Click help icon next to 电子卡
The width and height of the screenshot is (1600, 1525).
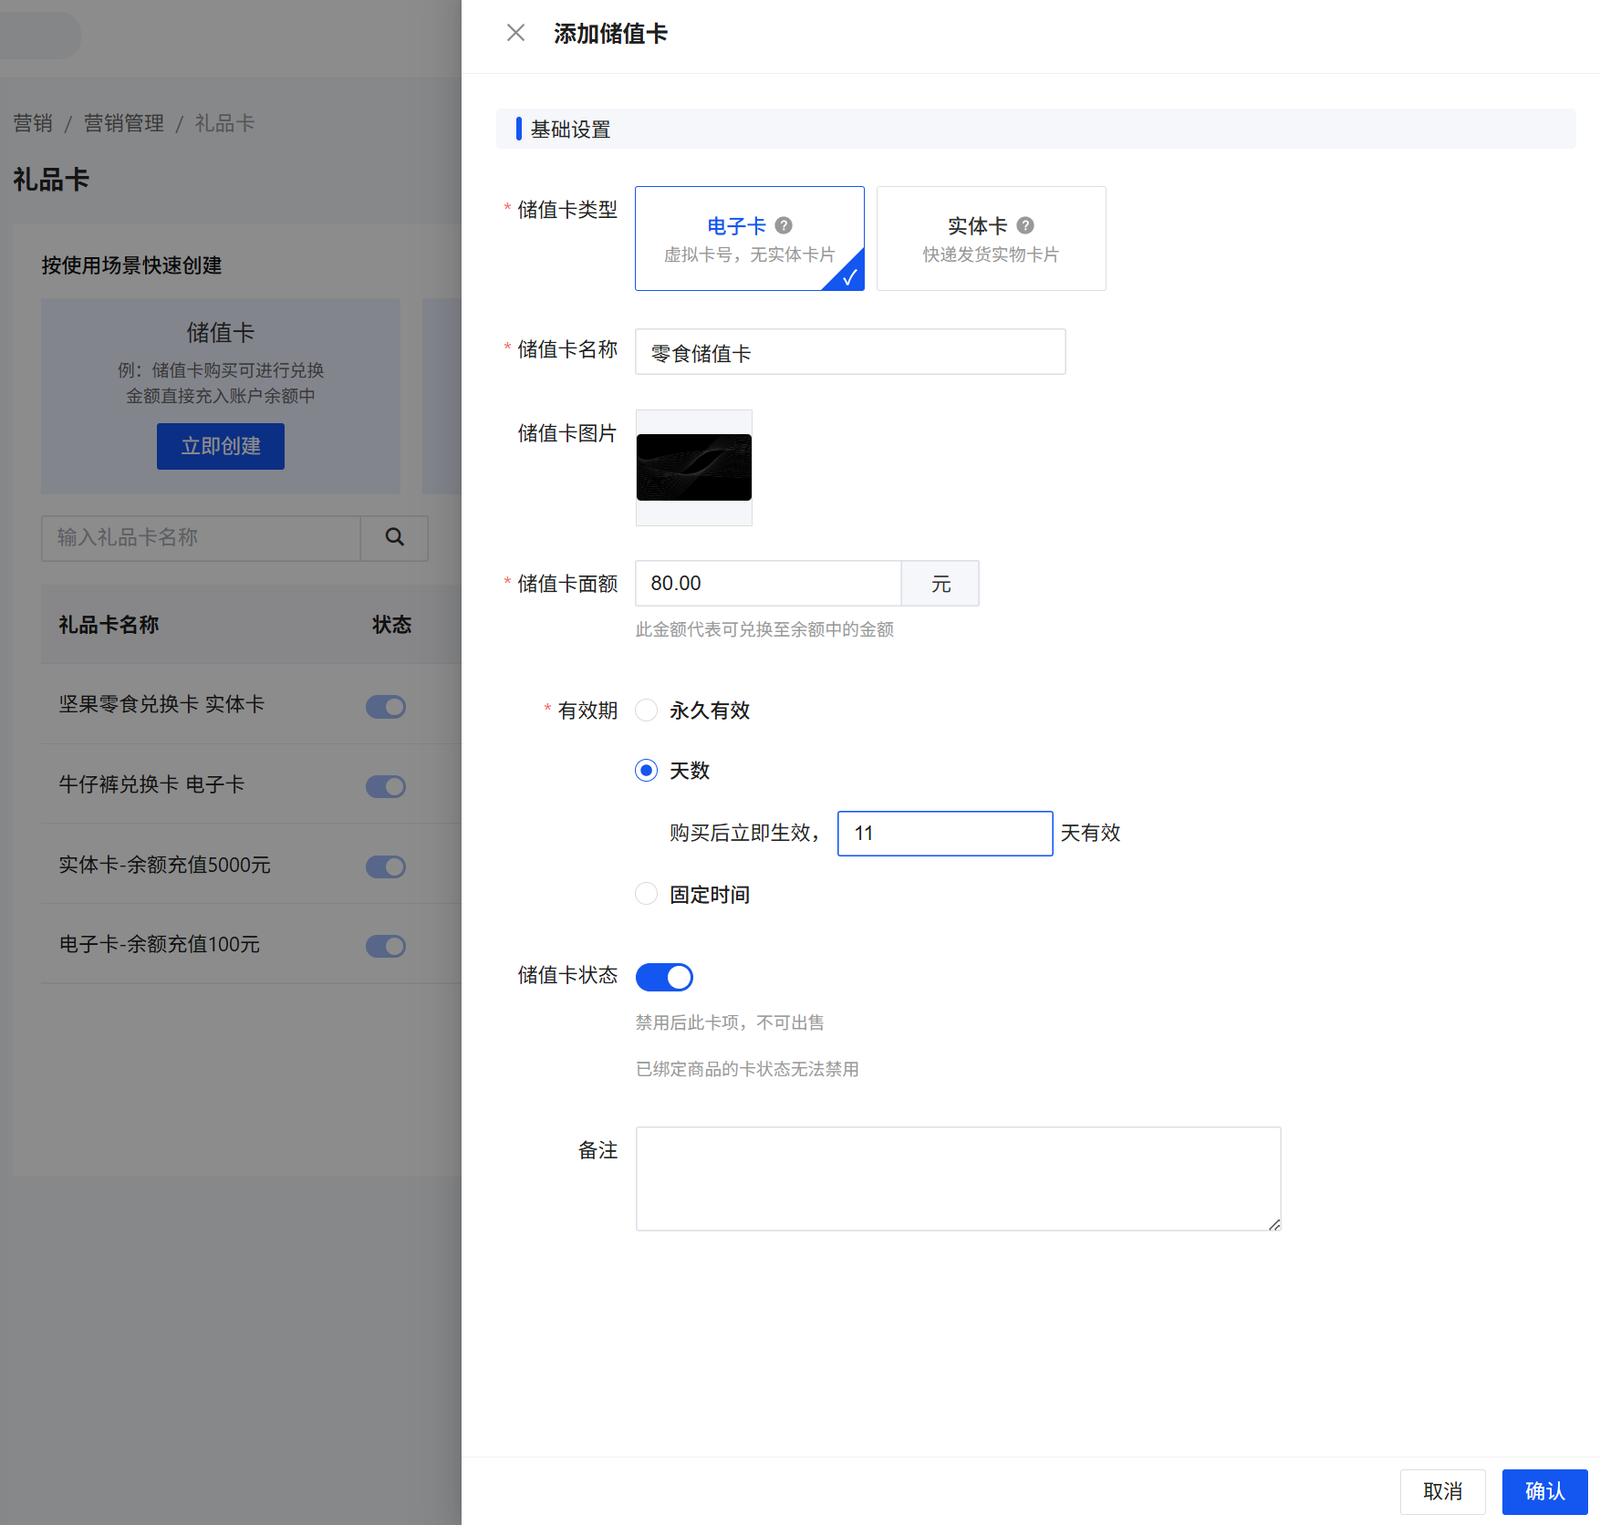(784, 226)
